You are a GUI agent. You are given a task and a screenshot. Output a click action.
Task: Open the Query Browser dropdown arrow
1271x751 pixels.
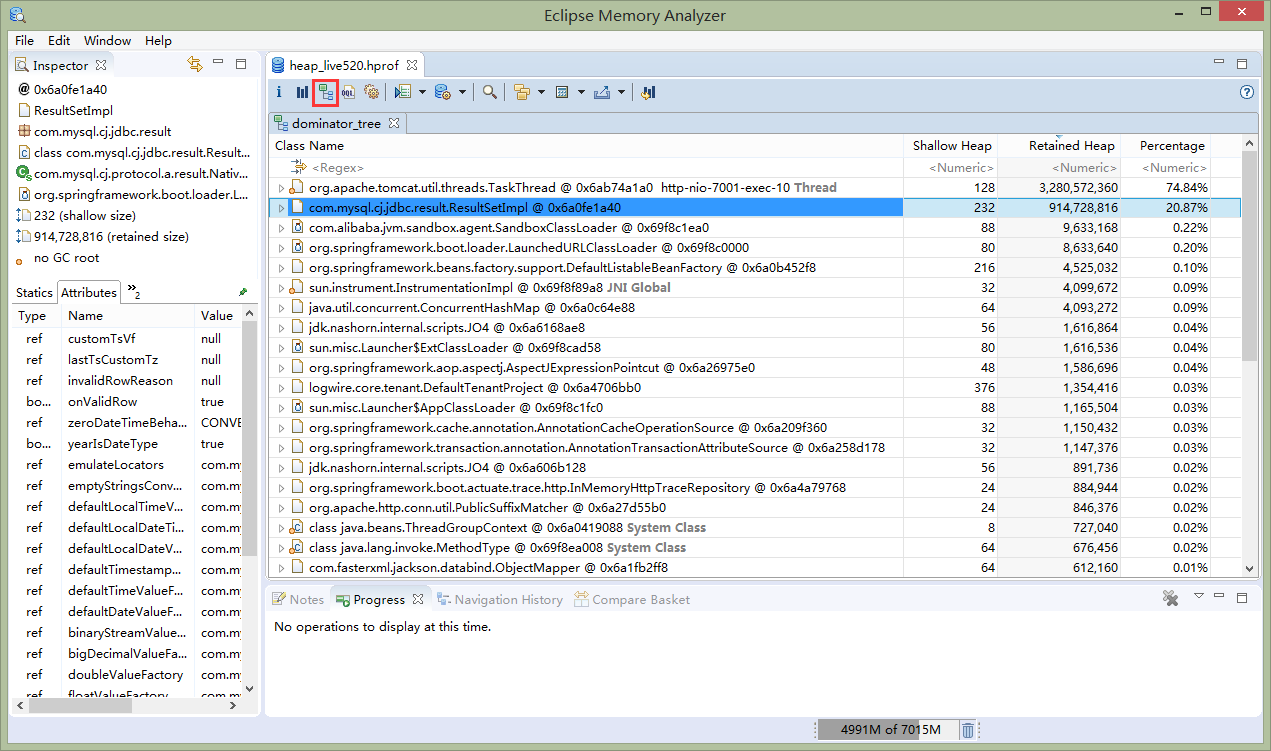tap(463, 93)
